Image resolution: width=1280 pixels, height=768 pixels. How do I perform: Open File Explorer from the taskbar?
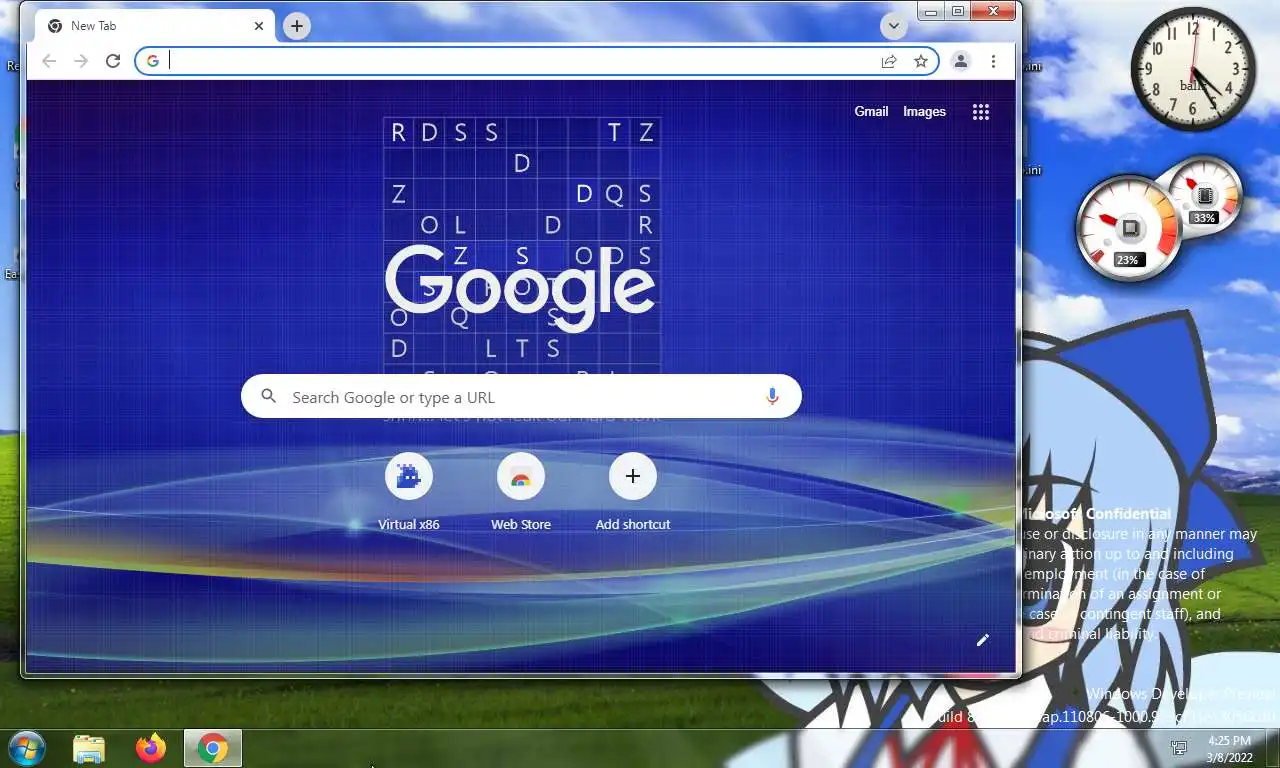[x=89, y=748]
